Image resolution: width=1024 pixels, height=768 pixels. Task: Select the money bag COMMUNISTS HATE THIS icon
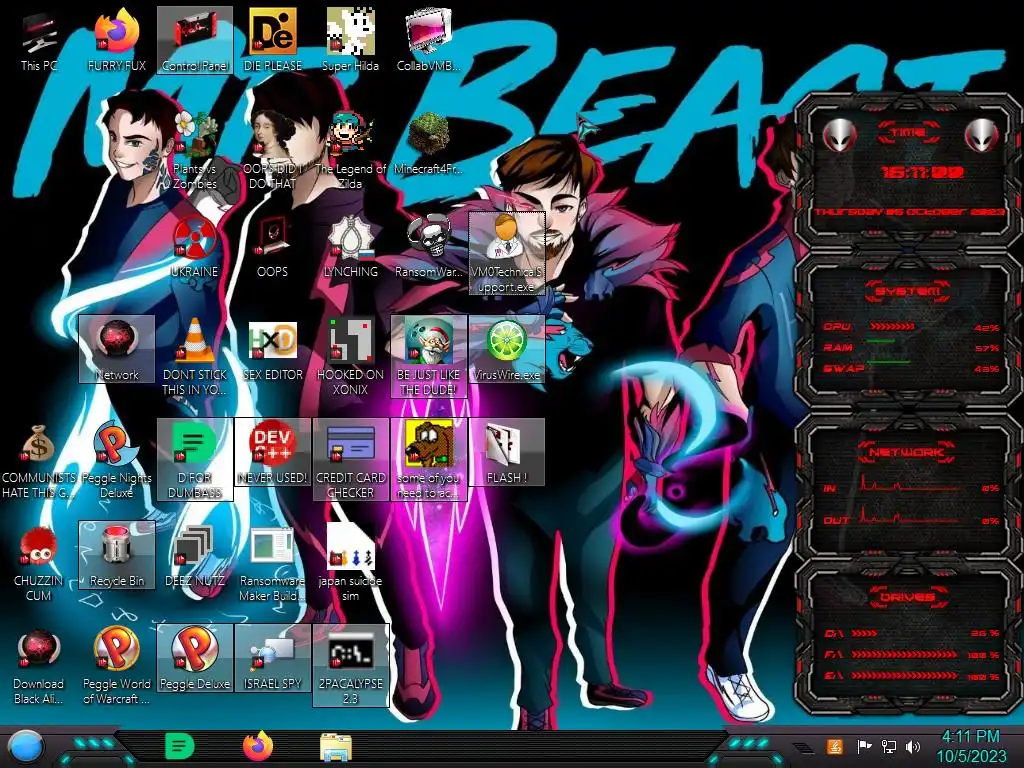pyautogui.click(x=39, y=460)
